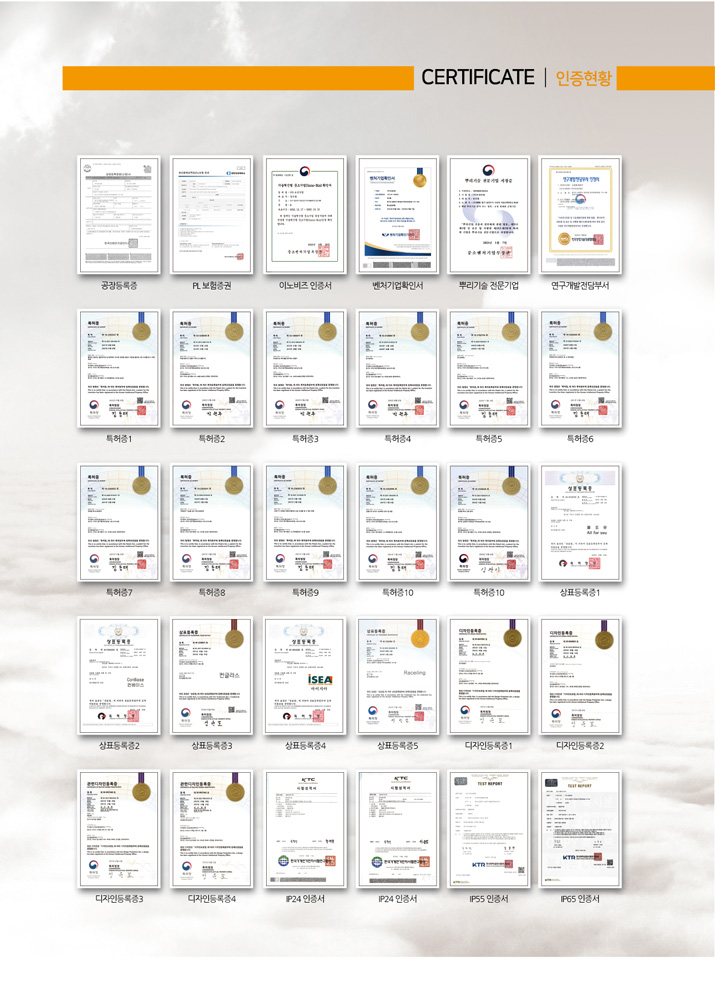Click the caption text 공장등록증
The width and height of the screenshot is (715, 1000).
coord(119,286)
